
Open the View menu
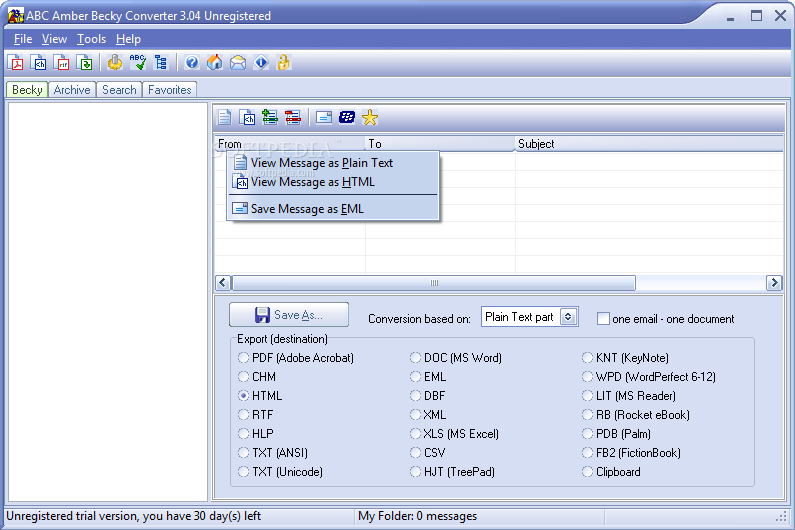[x=54, y=39]
